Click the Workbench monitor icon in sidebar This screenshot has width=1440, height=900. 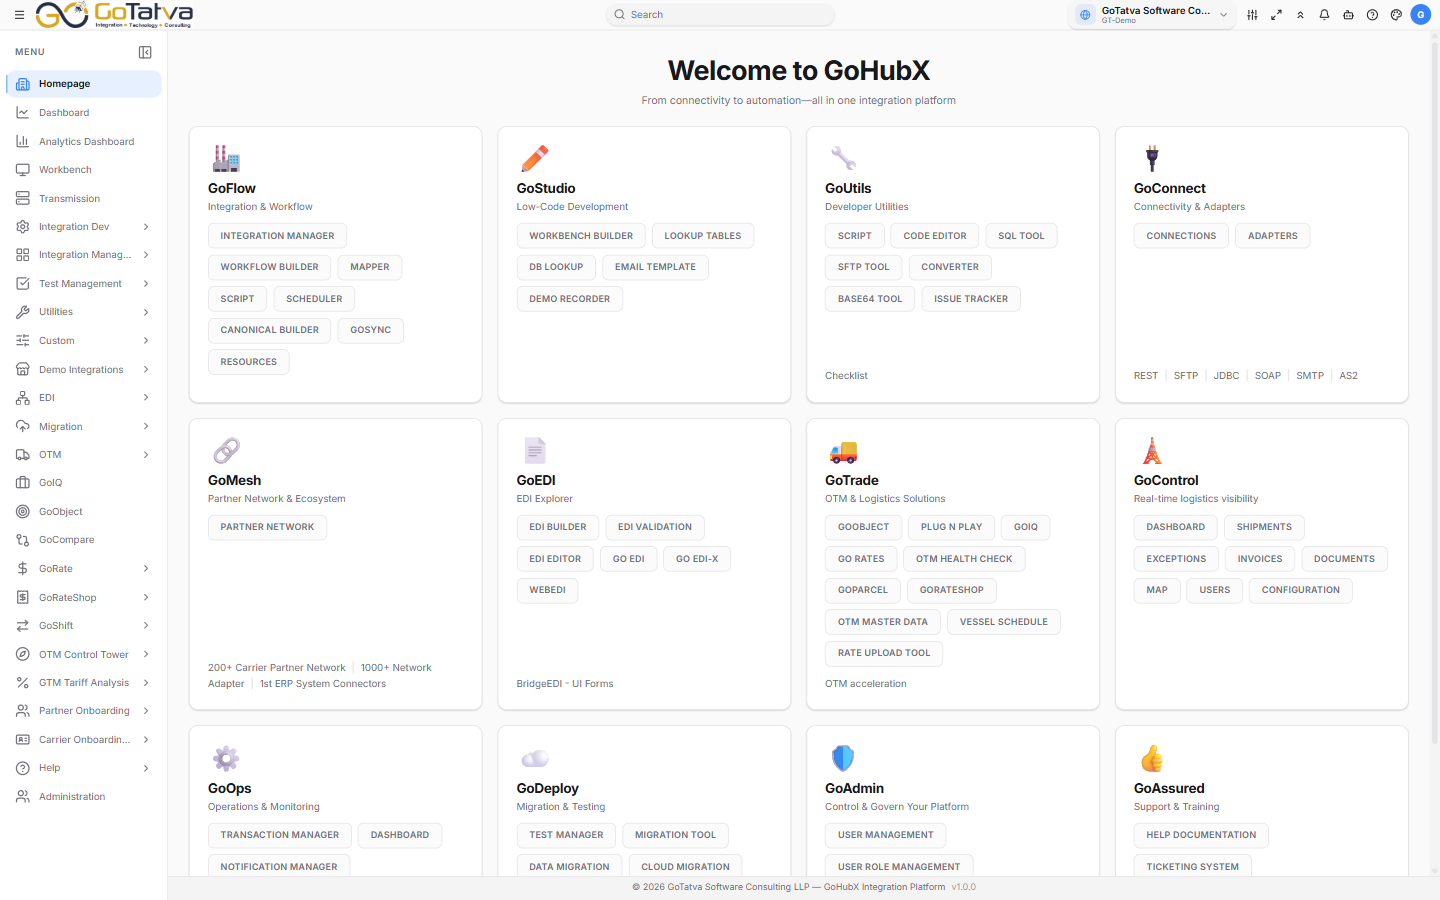[x=22, y=170]
